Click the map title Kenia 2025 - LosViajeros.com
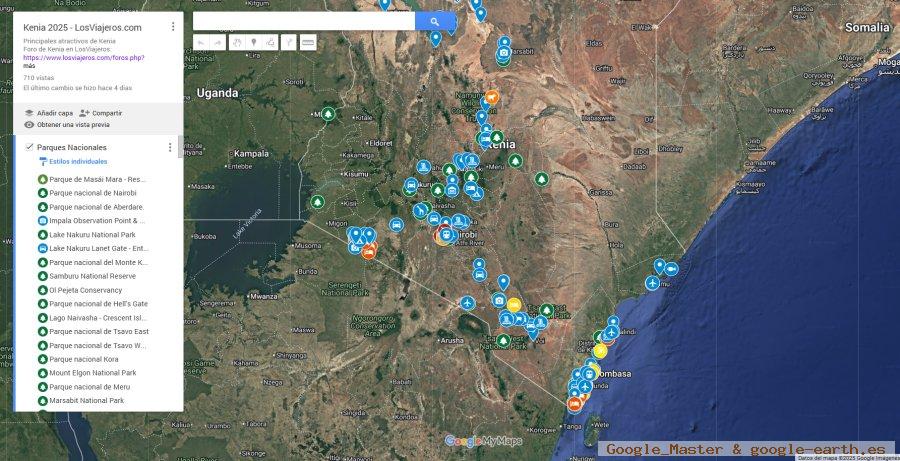Image resolution: width=900 pixels, height=461 pixels. click(82, 27)
